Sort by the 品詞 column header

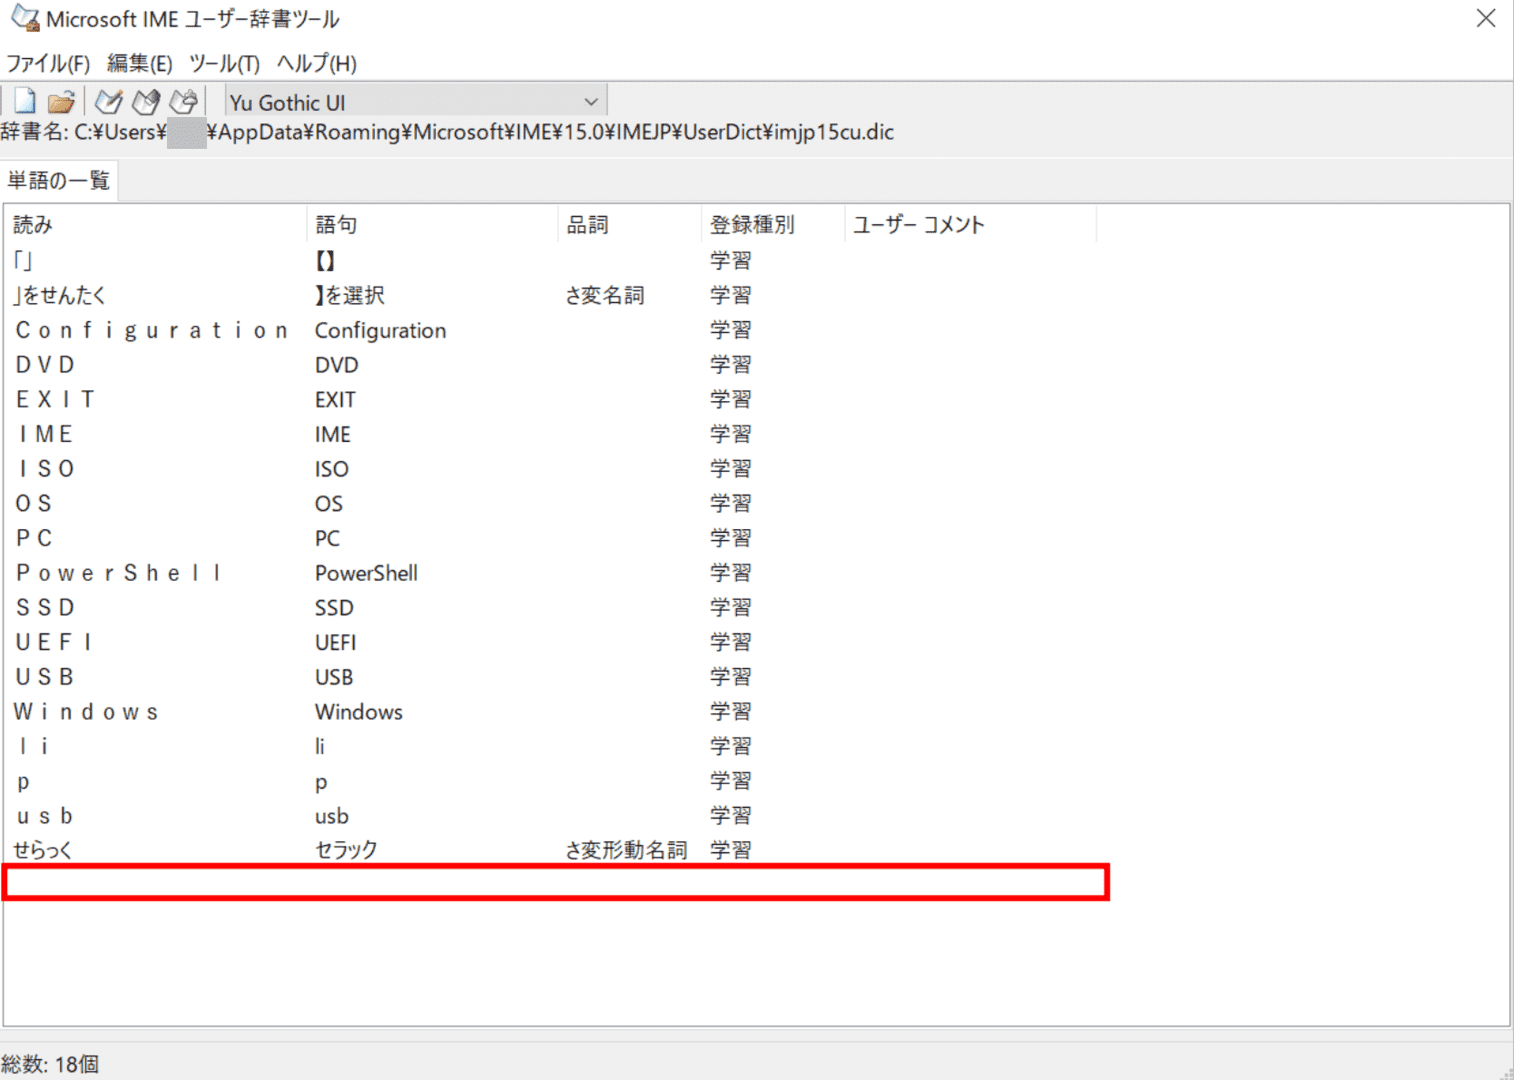click(630, 225)
